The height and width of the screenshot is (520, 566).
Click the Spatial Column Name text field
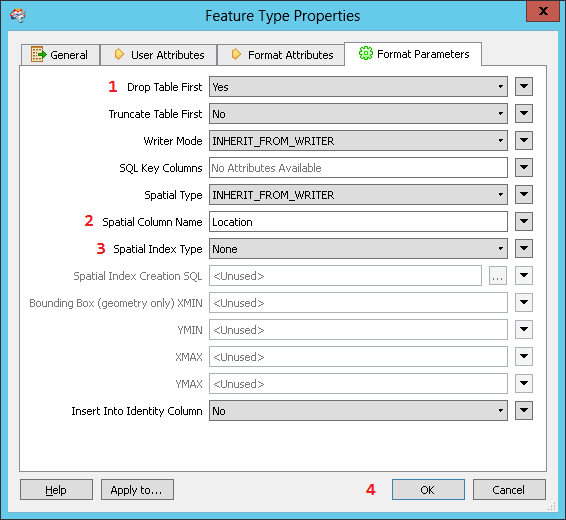coord(358,222)
